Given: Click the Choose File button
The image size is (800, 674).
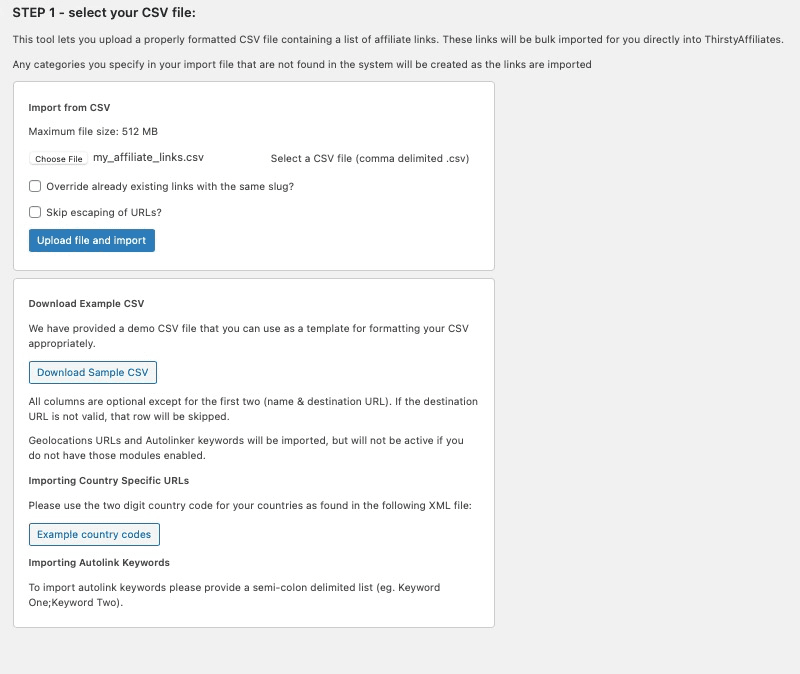Looking at the screenshot, I should click(59, 159).
